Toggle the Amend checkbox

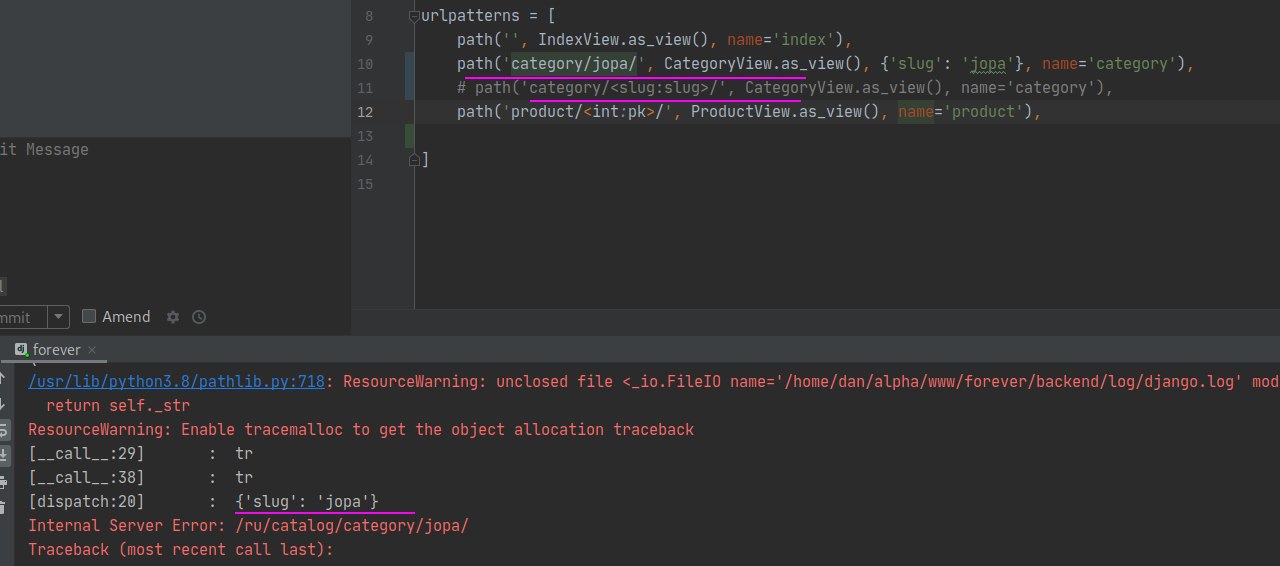[89, 316]
